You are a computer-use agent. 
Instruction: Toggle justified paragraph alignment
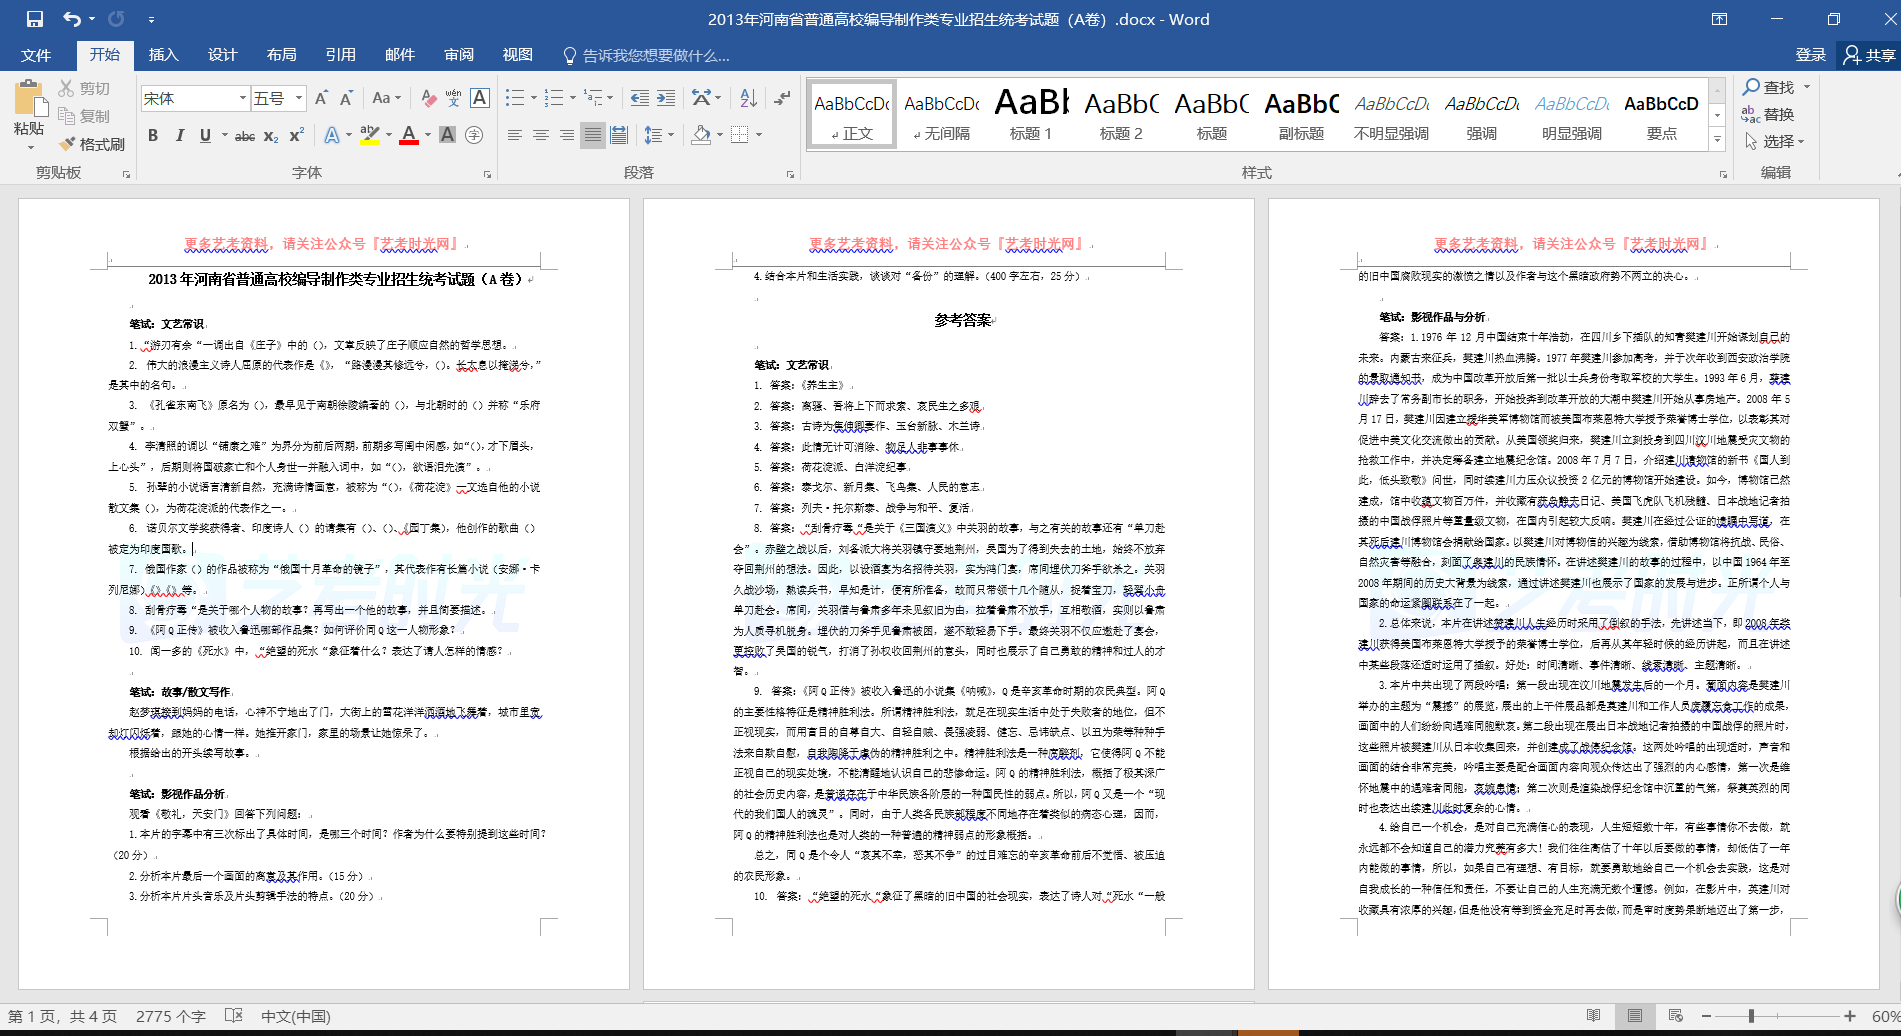coord(593,135)
